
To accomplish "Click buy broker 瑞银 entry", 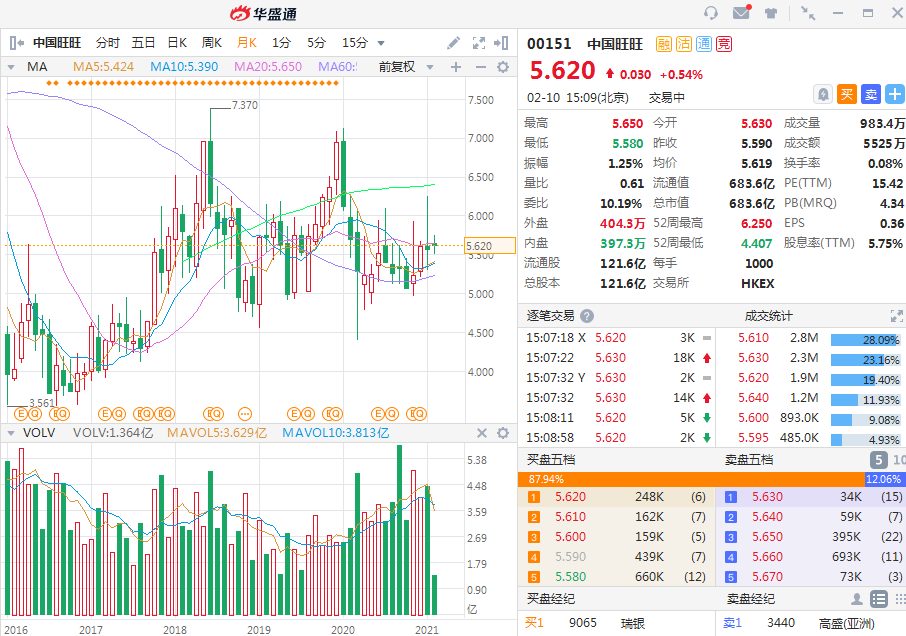I will [633, 623].
